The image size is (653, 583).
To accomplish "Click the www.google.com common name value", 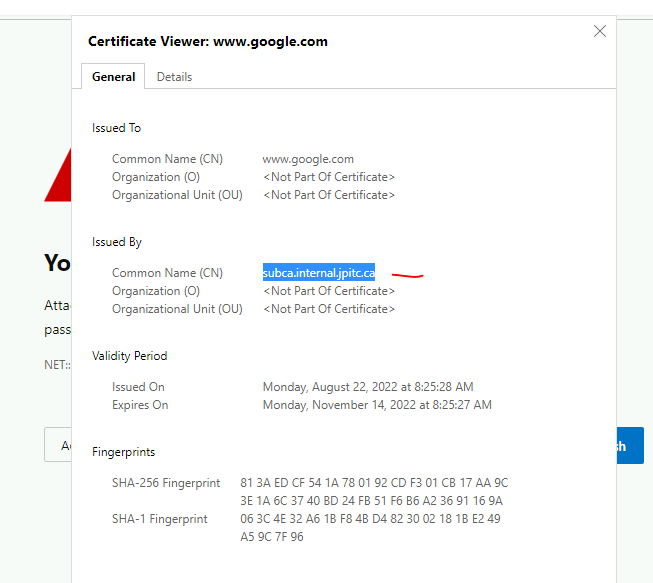I will [308, 159].
